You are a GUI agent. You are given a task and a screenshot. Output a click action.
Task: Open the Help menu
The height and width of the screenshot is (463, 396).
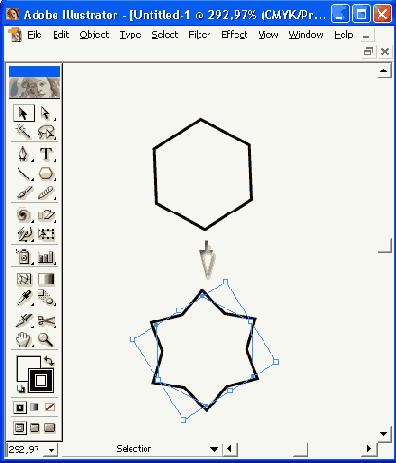pos(344,35)
